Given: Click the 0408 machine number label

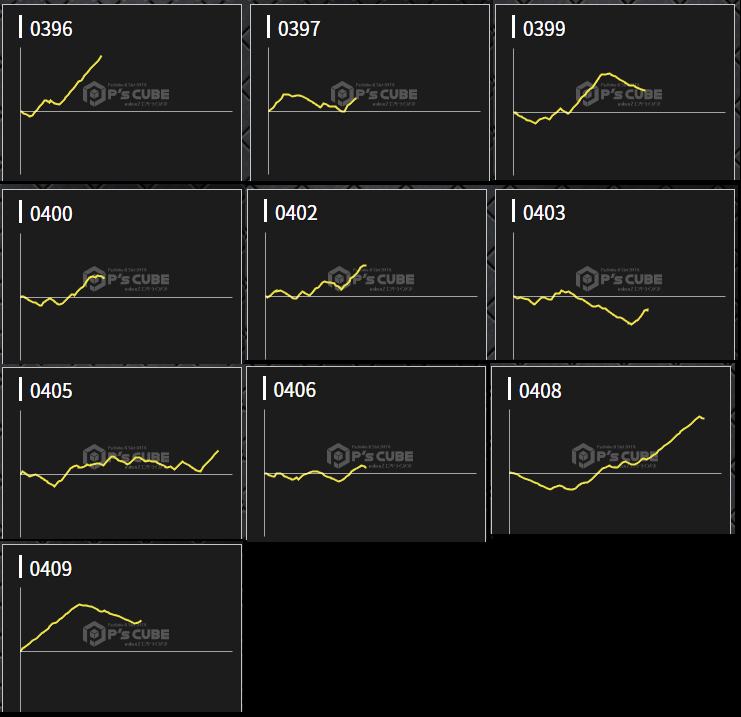Looking at the screenshot, I should 540,391.
